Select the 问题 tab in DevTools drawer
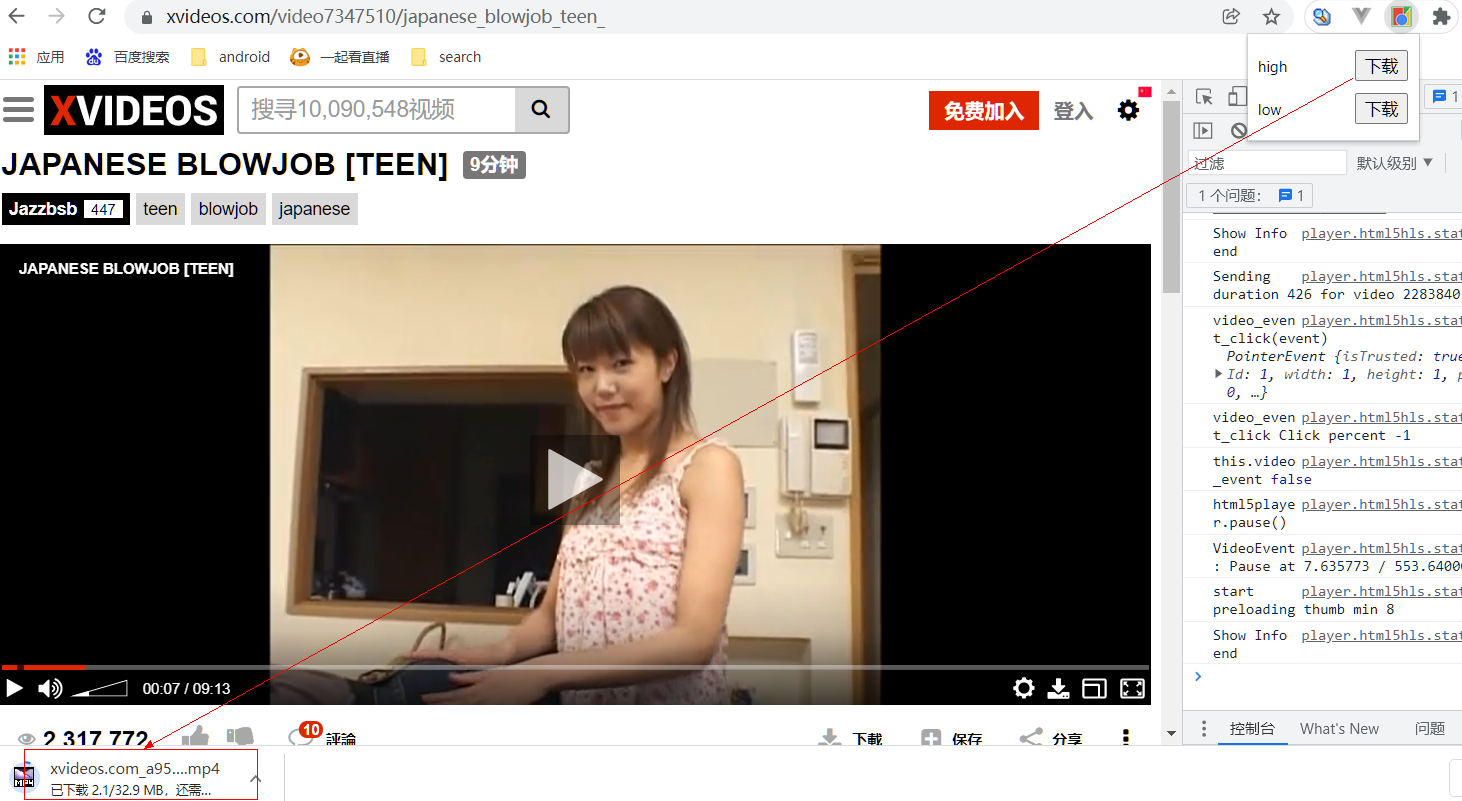The image size is (1462, 801). point(1430,729)
